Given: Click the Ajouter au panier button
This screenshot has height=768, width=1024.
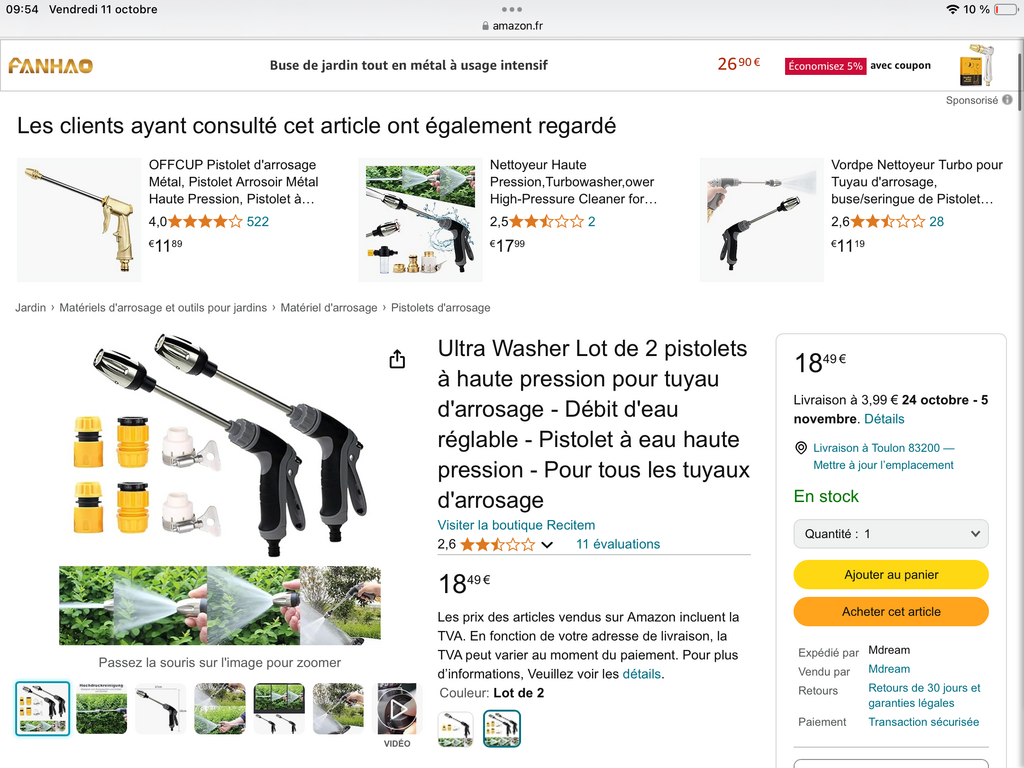Looking at the screenshot, I should point(891,575).
